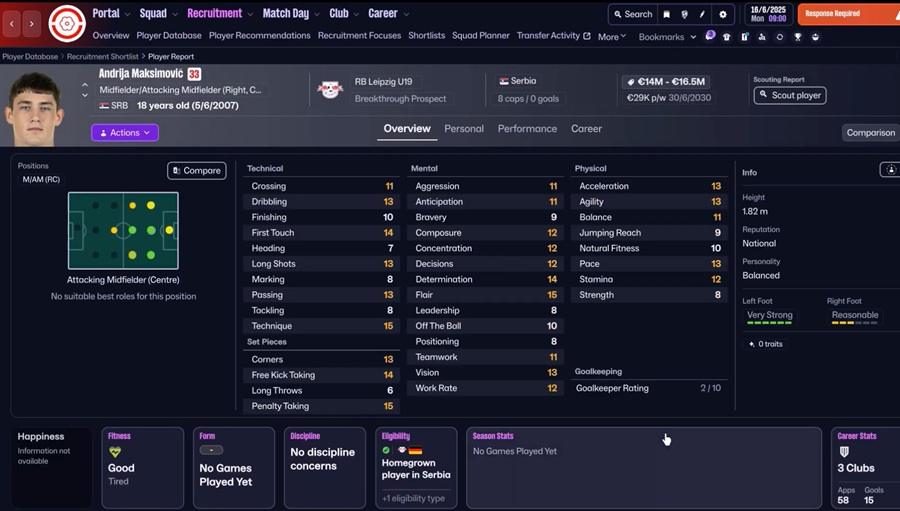Expand the More submenu dropdown
Screen dimensions: 900x511
pyautogui.click(x=612, y=37)
